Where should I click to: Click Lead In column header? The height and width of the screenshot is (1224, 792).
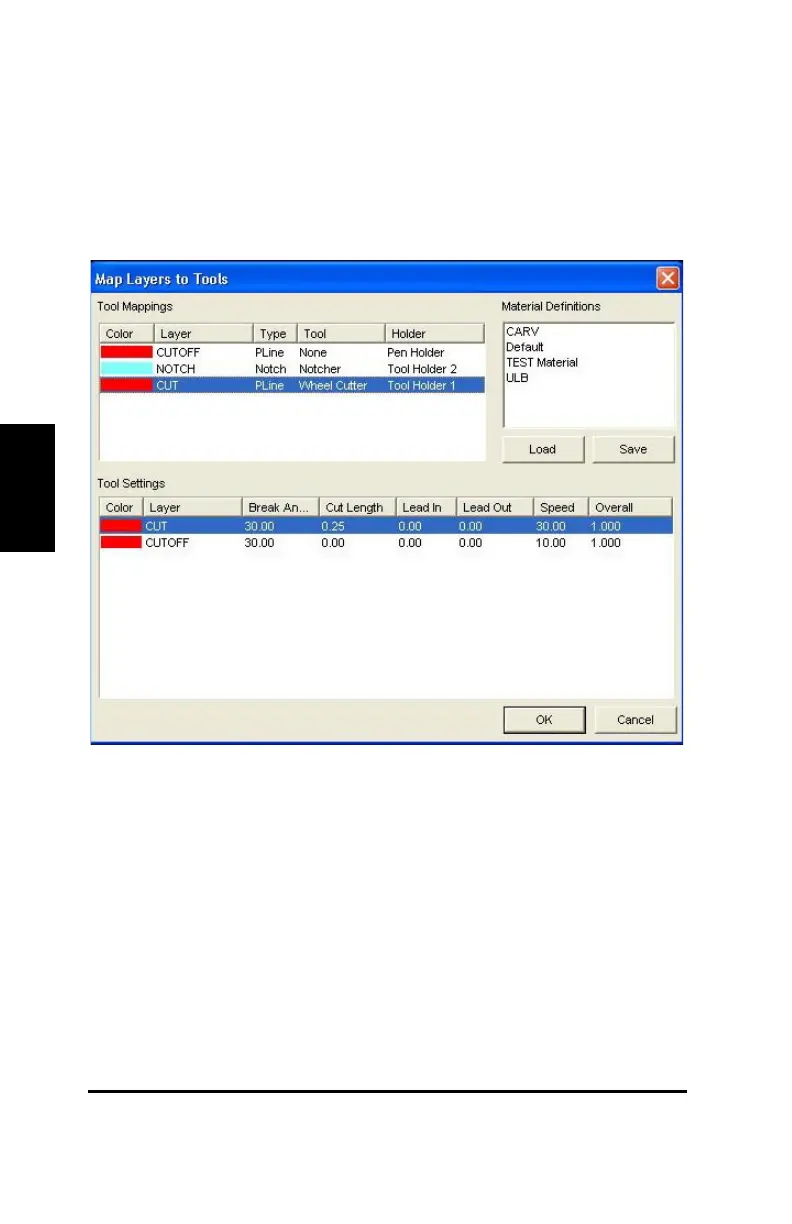point(426,508)
